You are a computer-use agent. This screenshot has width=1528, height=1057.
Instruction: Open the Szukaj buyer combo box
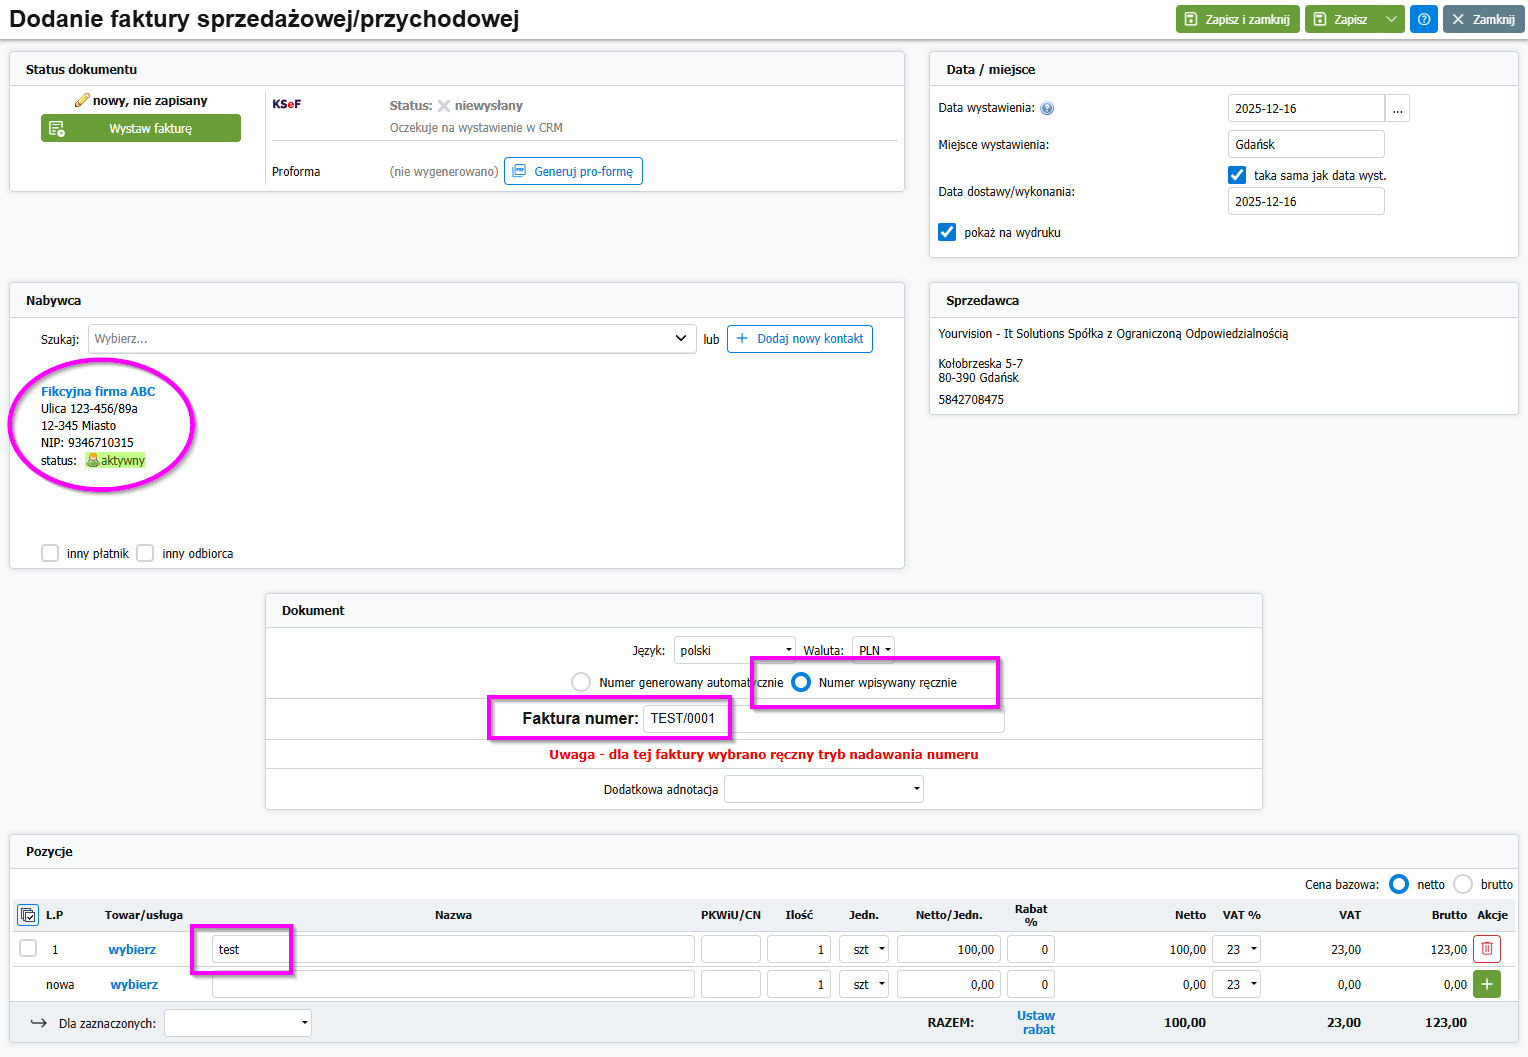tap(392, 339)
